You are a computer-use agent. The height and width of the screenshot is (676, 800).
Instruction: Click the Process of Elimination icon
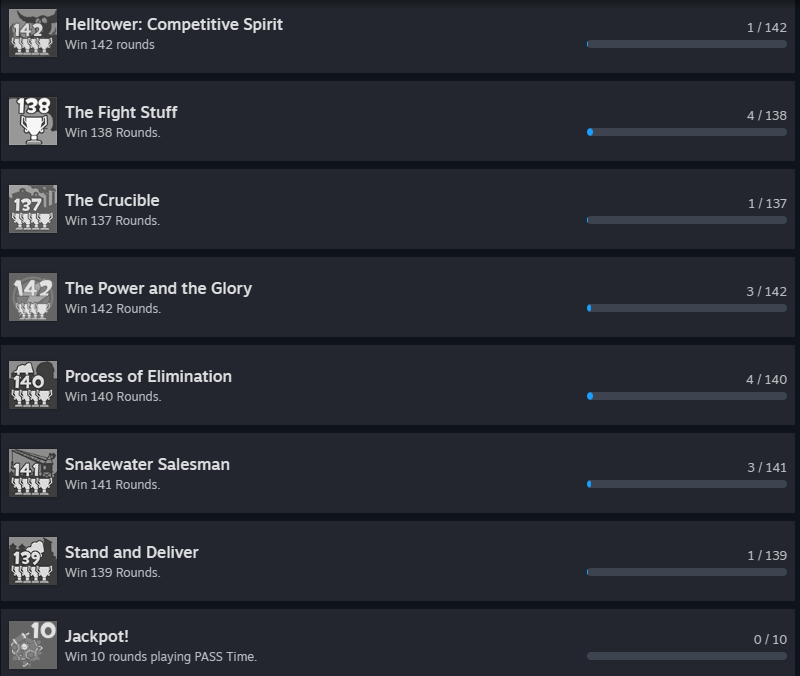tap(33, 385)
